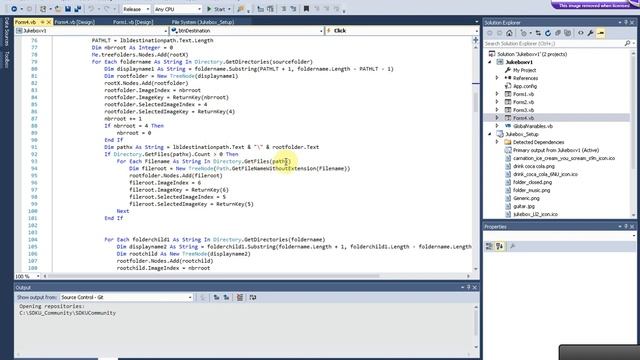The width and height of the screenshot is (640, 360).
Task: Expand the Form1.vb node
Action: (x=497, y=94)
